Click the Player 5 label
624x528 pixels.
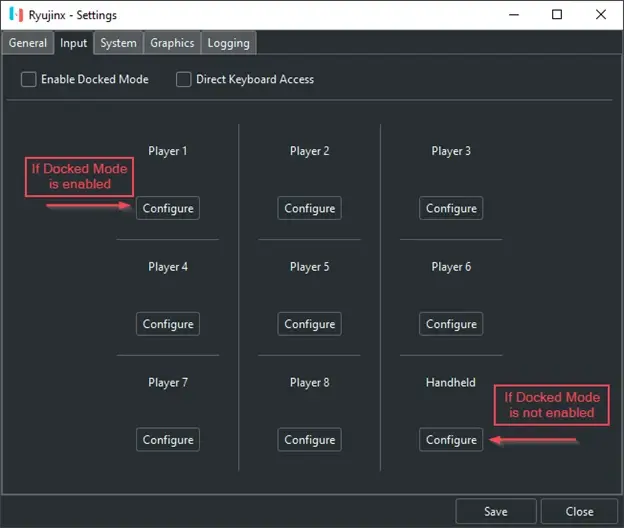(x=310, y=267)
